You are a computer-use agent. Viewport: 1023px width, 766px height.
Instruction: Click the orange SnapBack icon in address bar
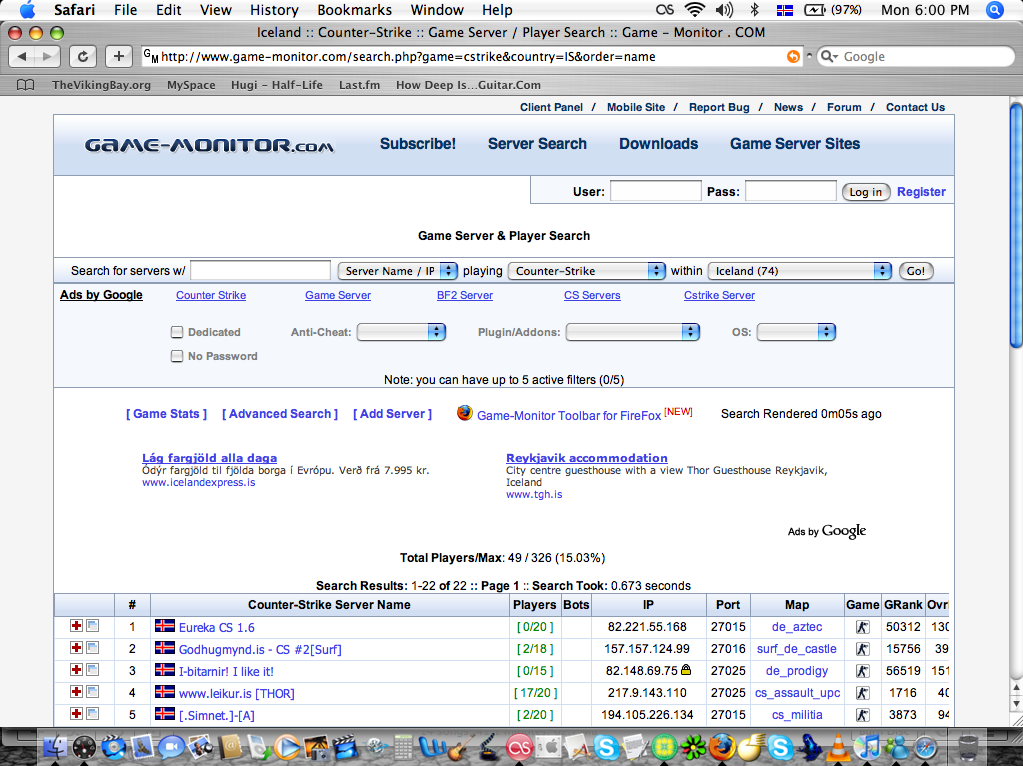[x=793, y=57]
